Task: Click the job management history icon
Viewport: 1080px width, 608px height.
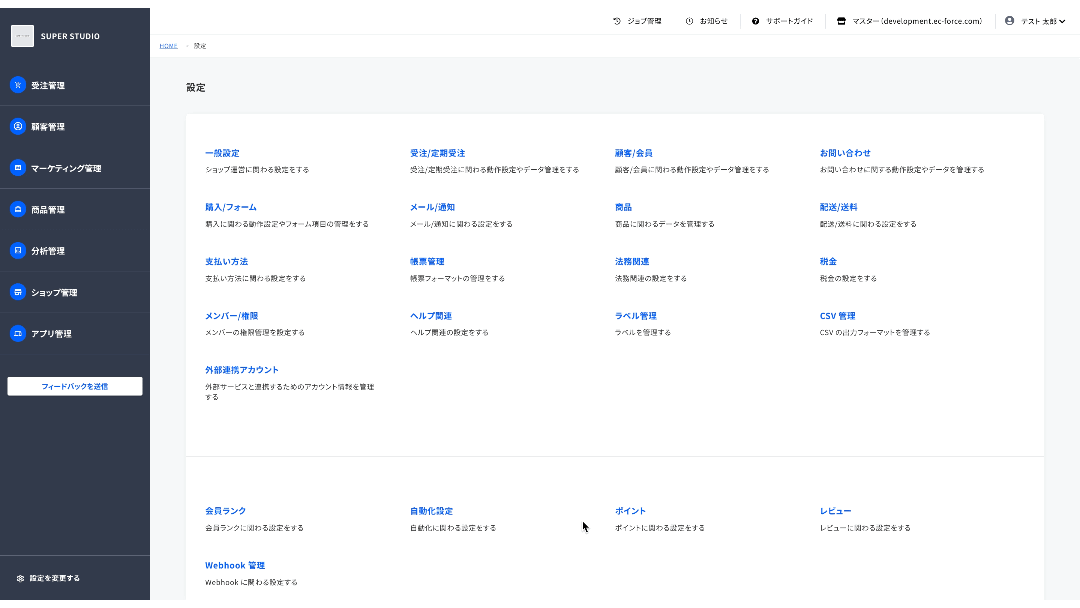Action: coord(617,21)
